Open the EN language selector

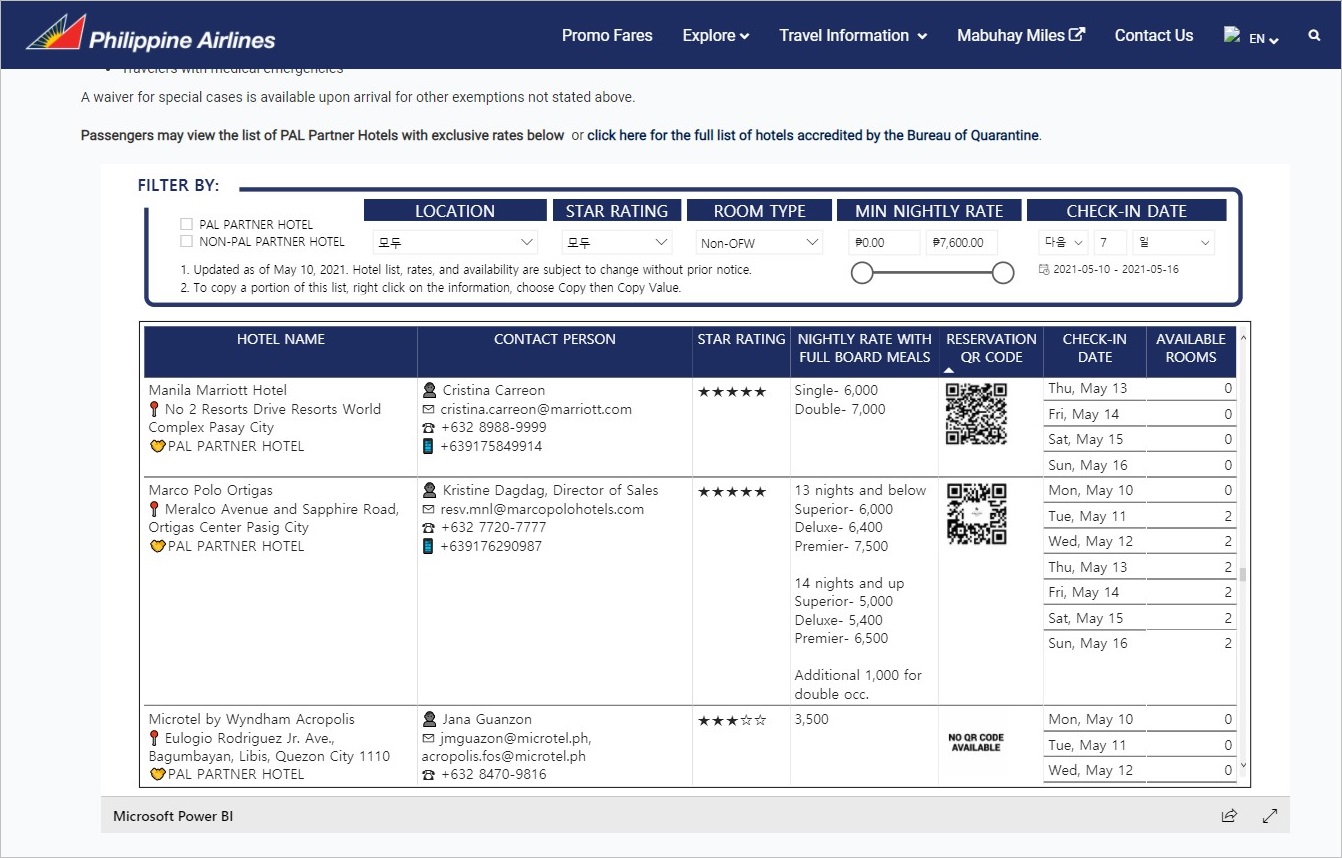pos(1264,39)
